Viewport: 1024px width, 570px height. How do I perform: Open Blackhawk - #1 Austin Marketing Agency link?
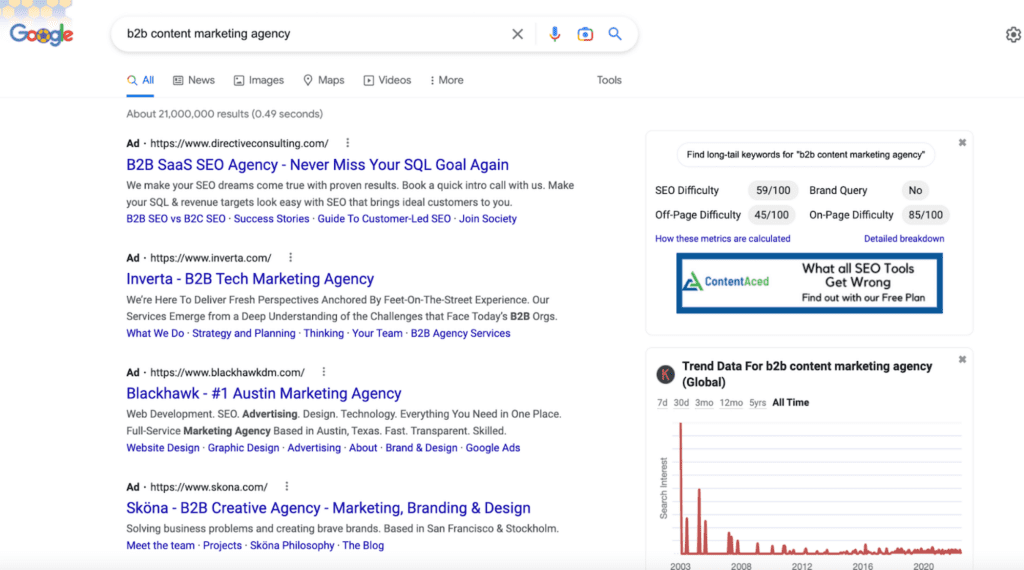click(264, 393)
